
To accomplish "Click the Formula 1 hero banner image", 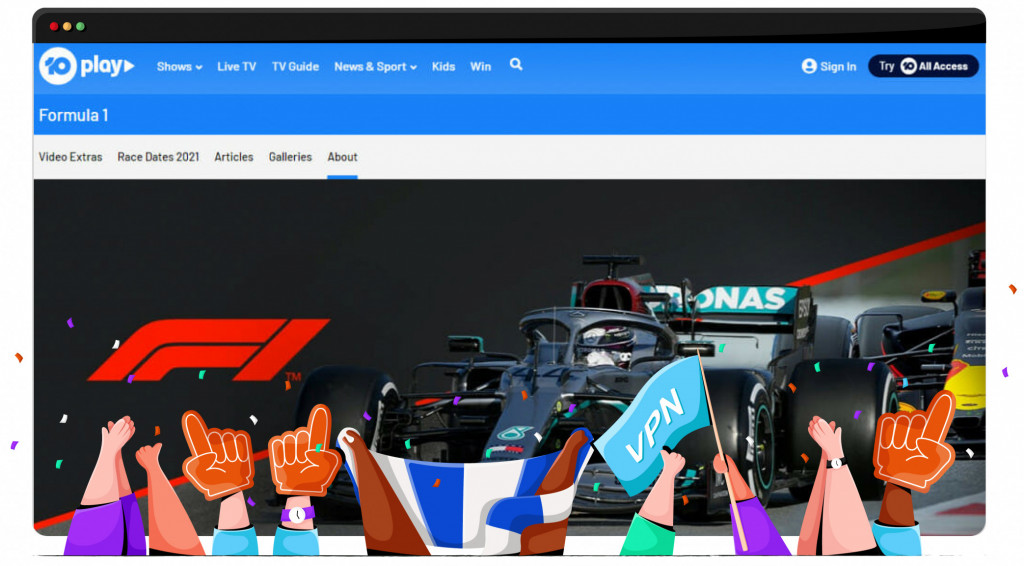I will point(509,357).
